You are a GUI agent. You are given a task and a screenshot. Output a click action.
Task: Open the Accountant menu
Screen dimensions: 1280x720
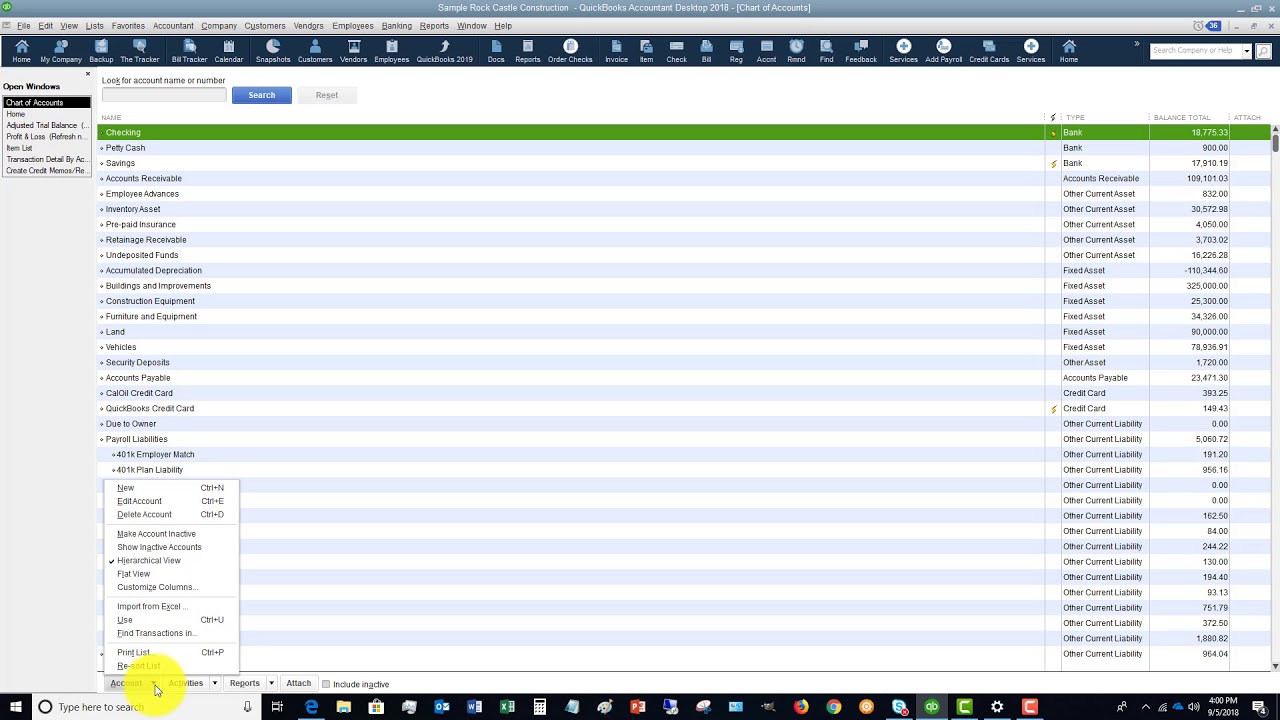pos(173,26)
